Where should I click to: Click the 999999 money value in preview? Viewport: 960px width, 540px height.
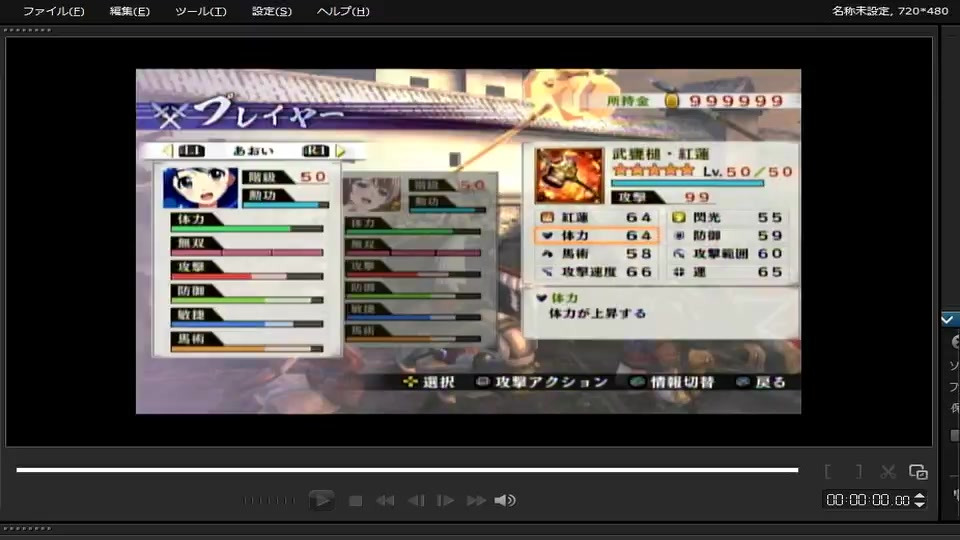[x=737, y=101]
